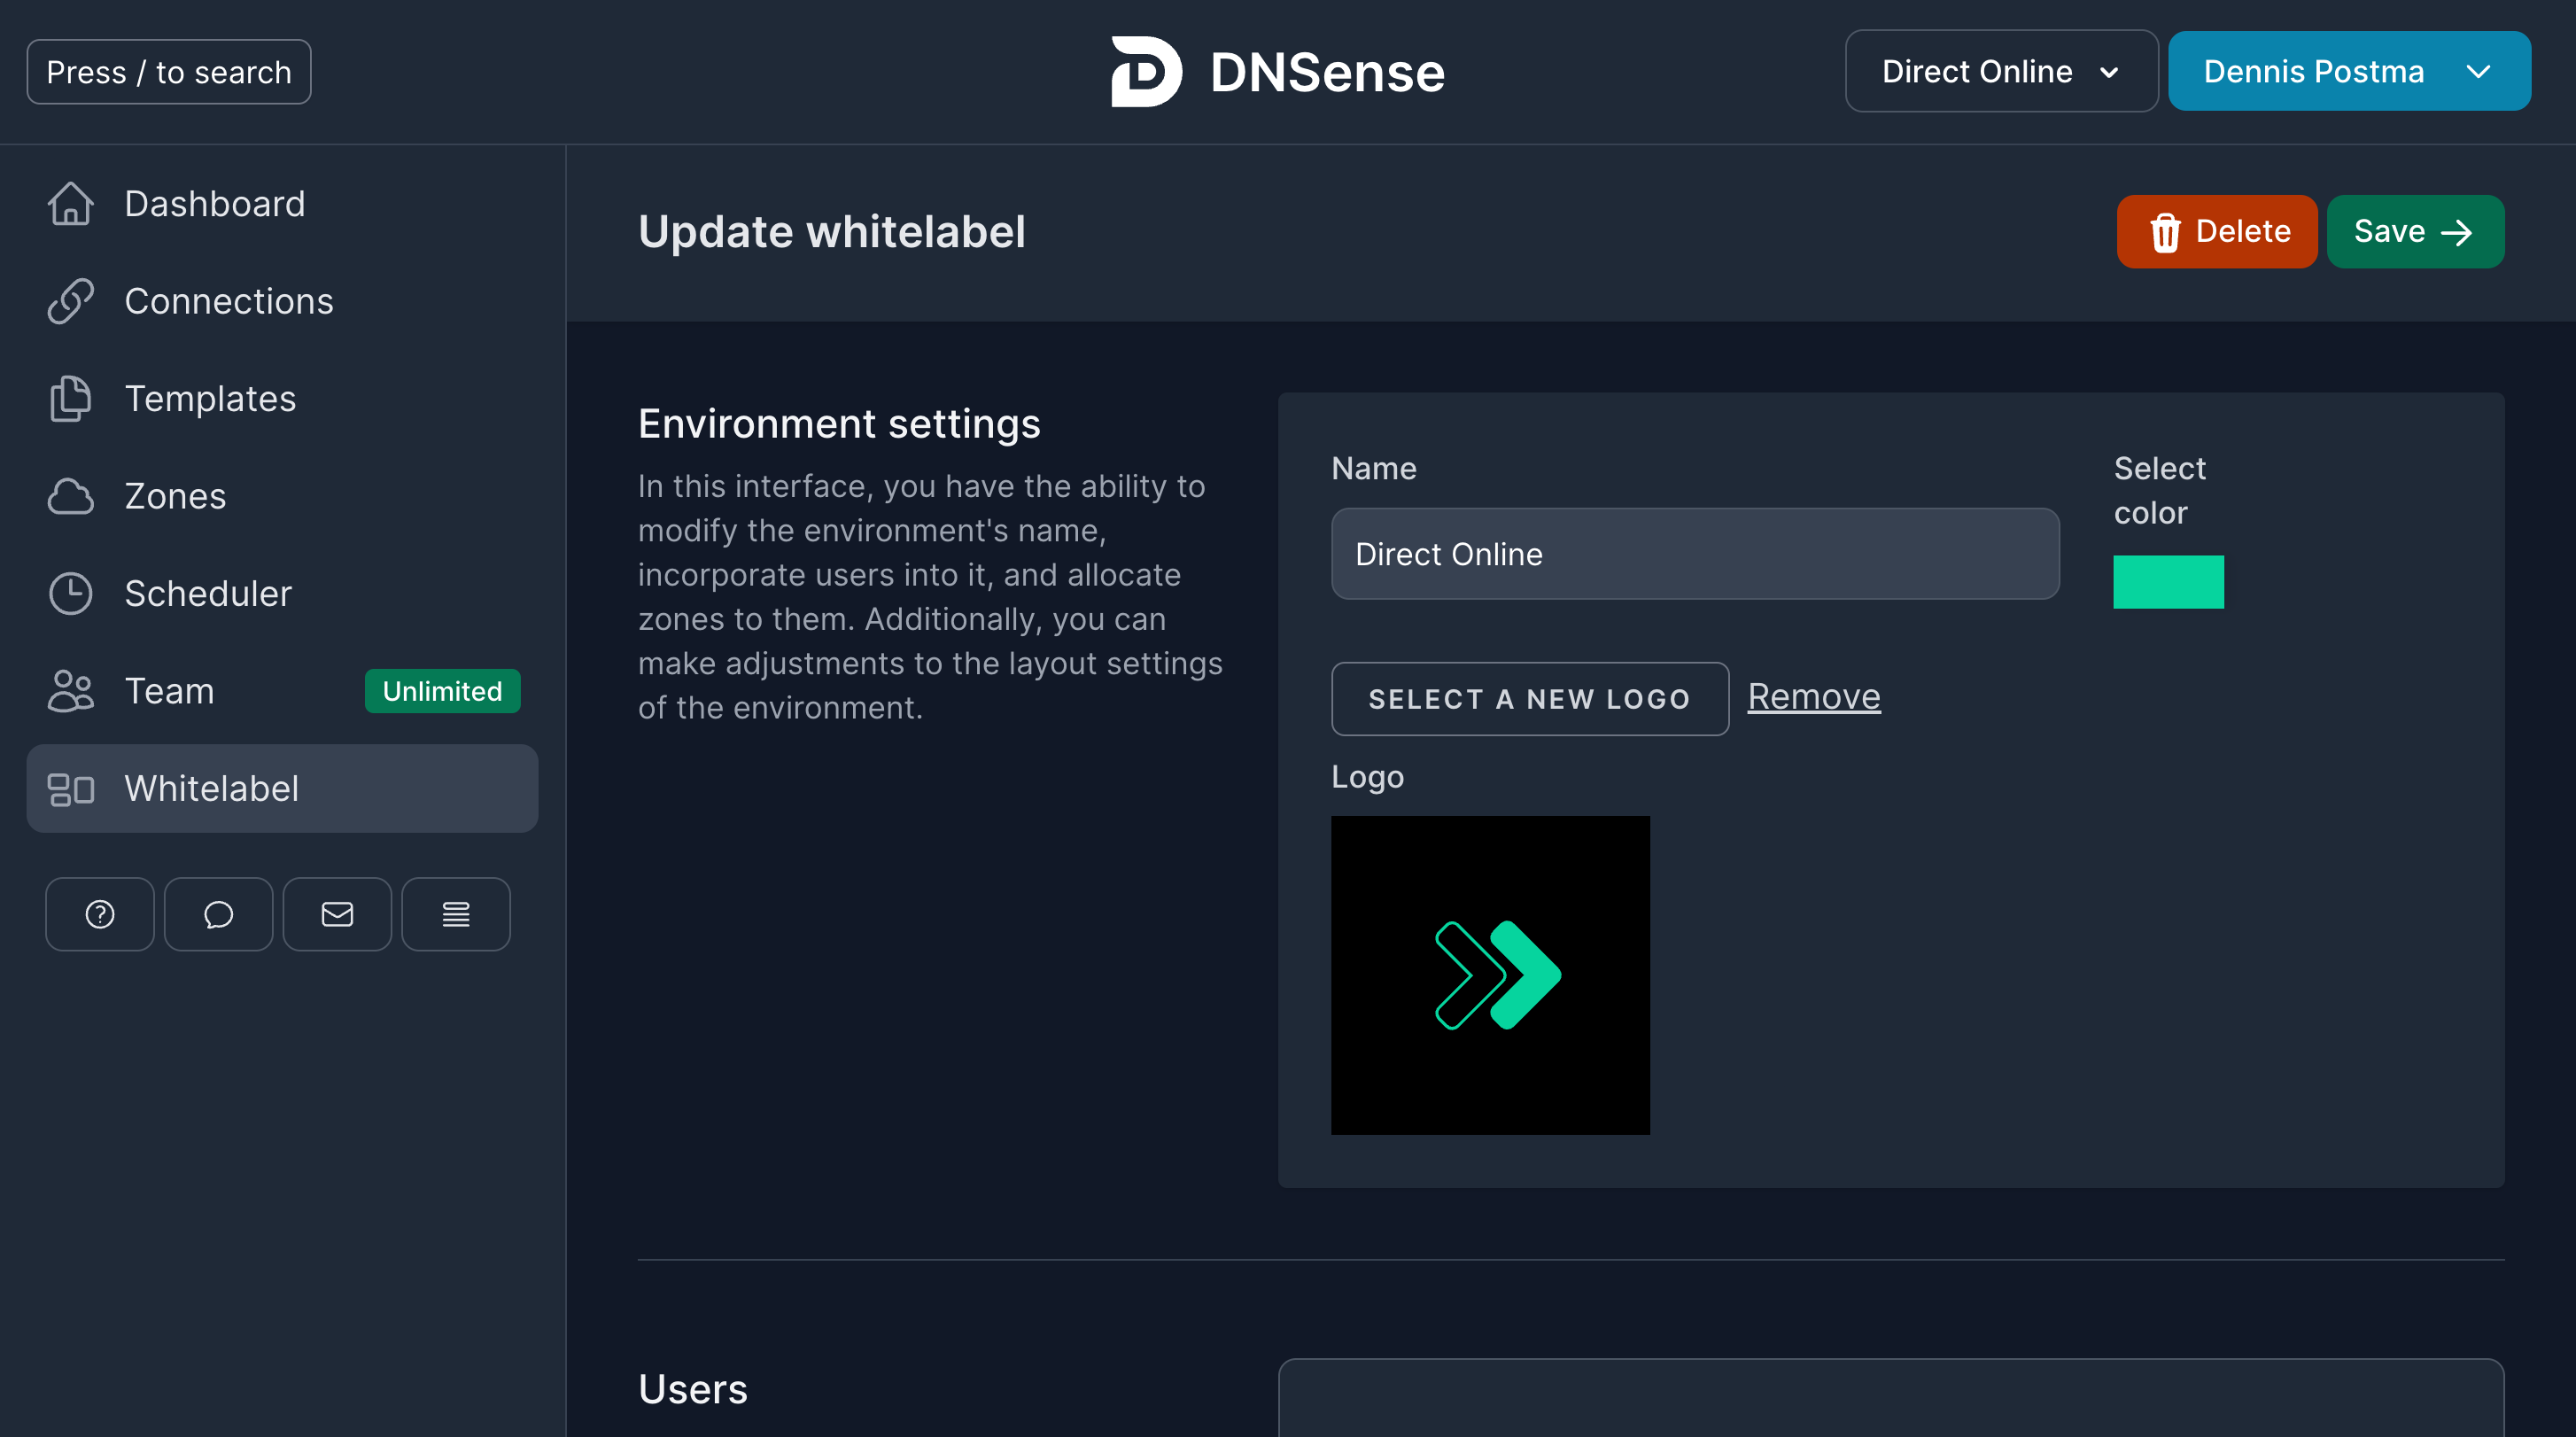2576x1437 pixels.
Task: Click the help question mark icon
Action: pos(99,914)
